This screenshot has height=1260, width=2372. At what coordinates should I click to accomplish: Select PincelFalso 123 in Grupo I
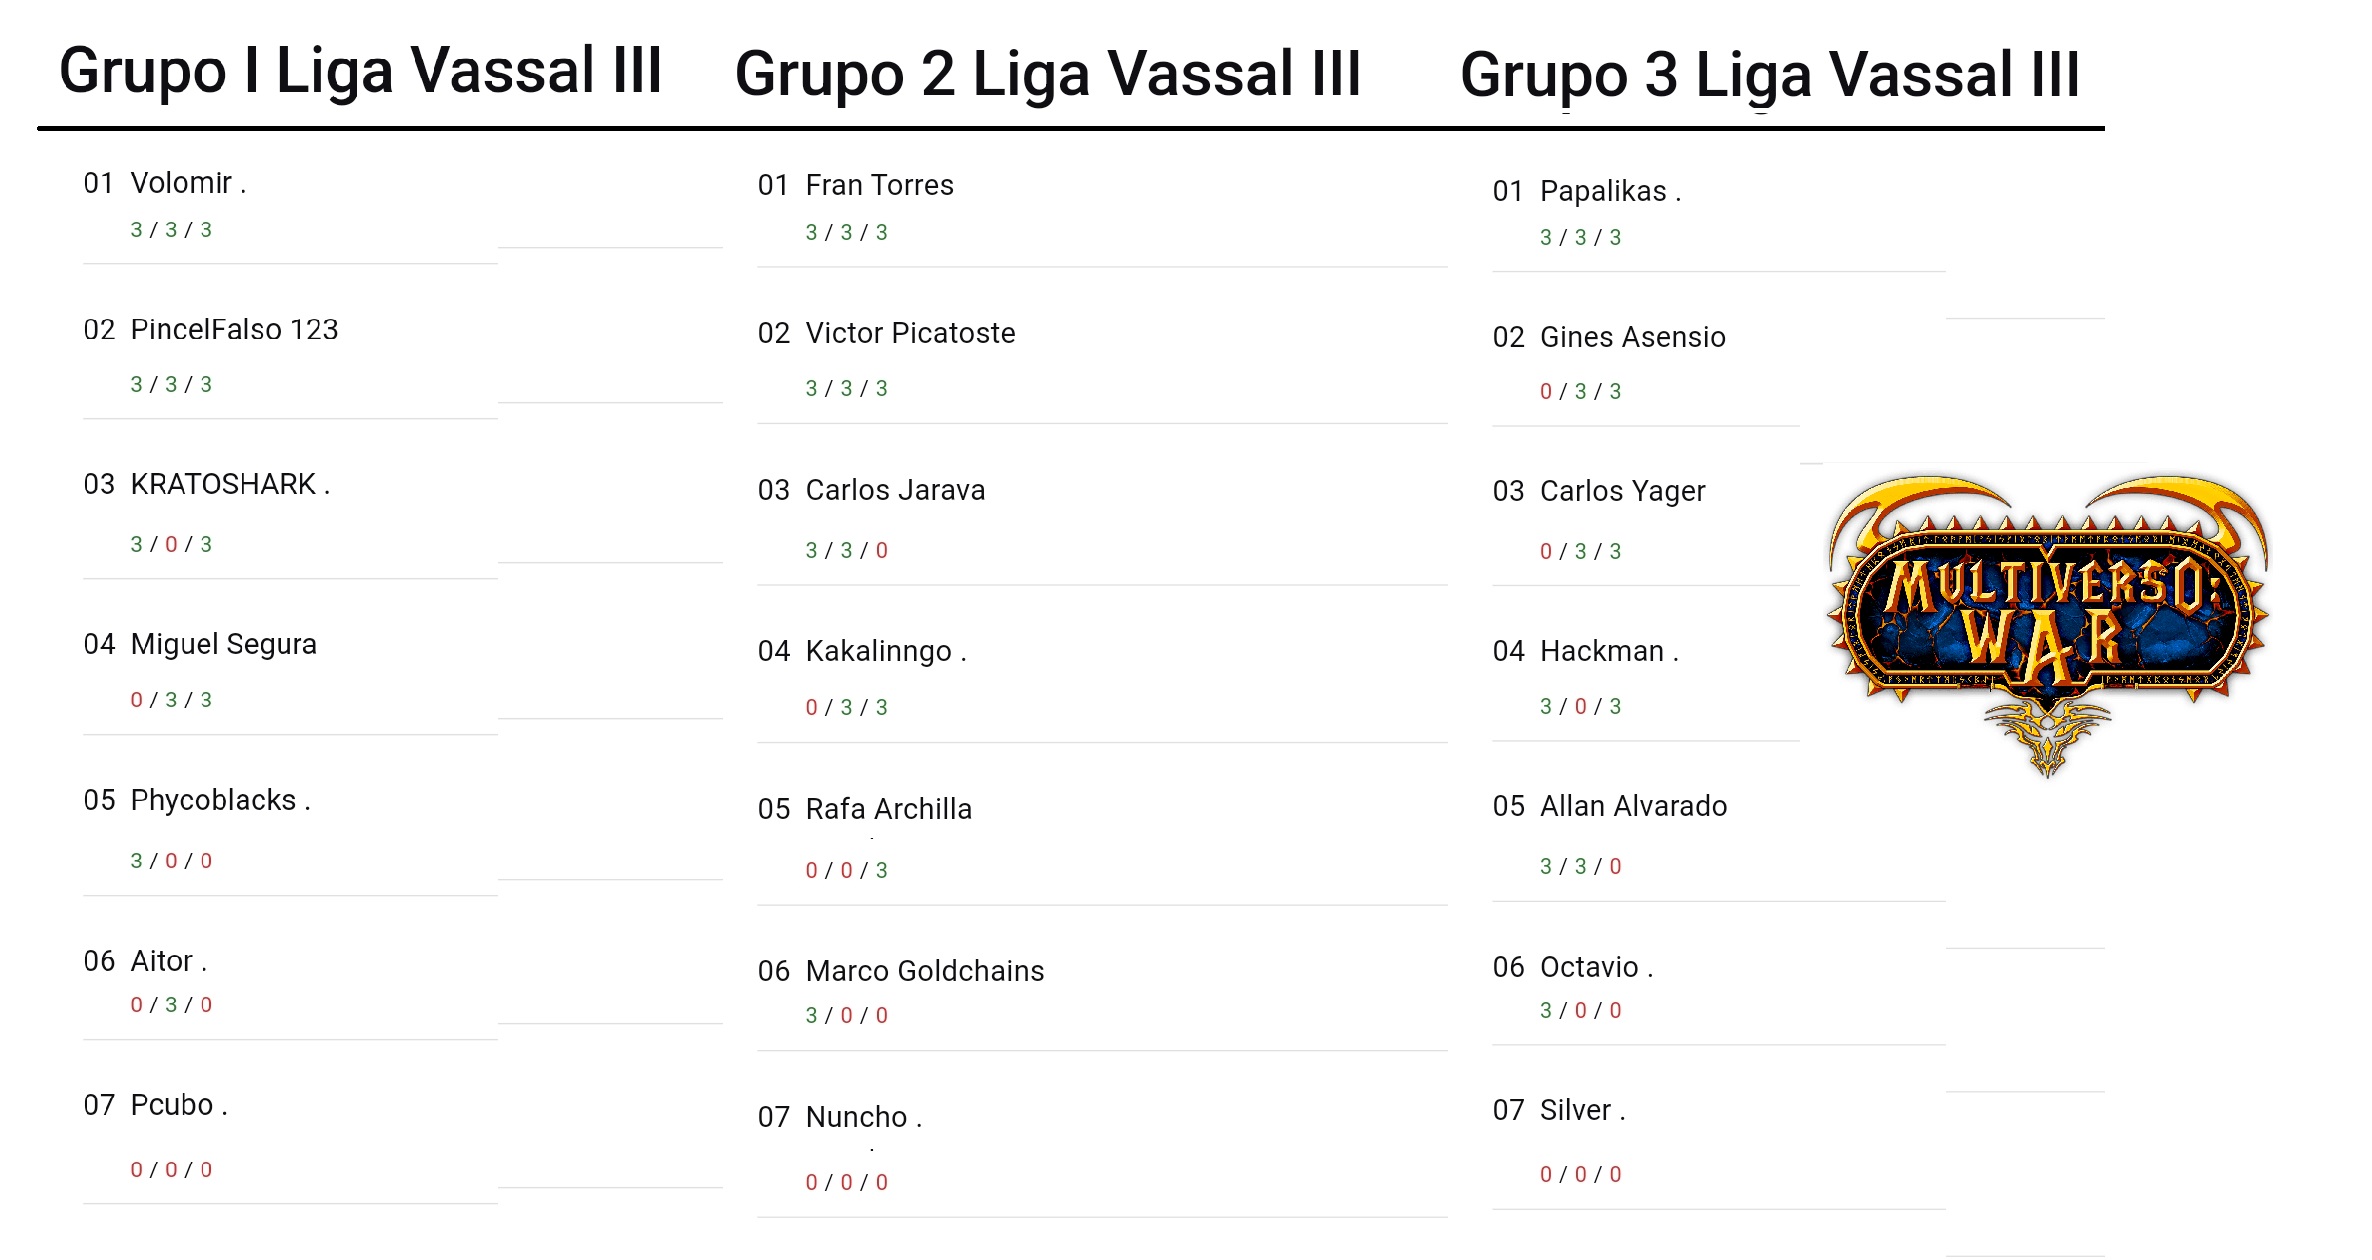(234, 330)
